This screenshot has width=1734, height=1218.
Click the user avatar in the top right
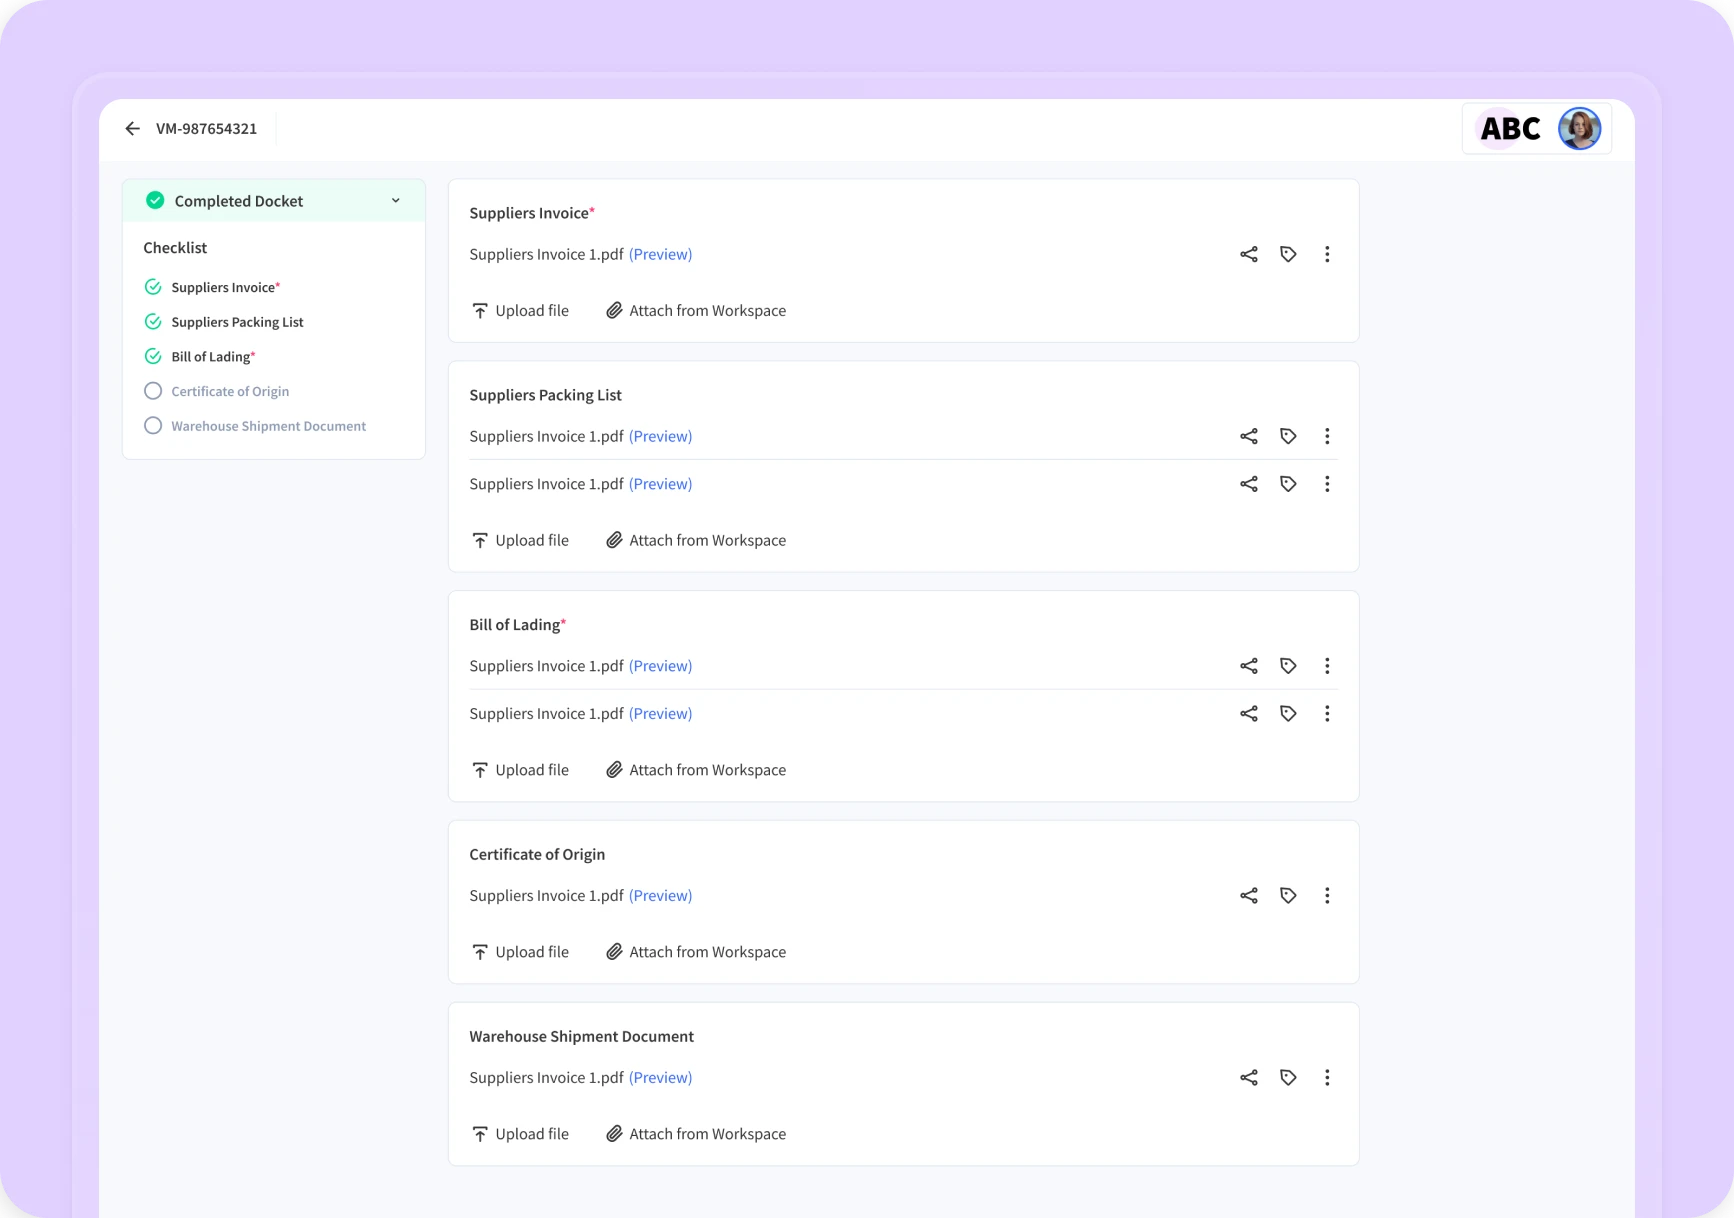coord(1579,128)
